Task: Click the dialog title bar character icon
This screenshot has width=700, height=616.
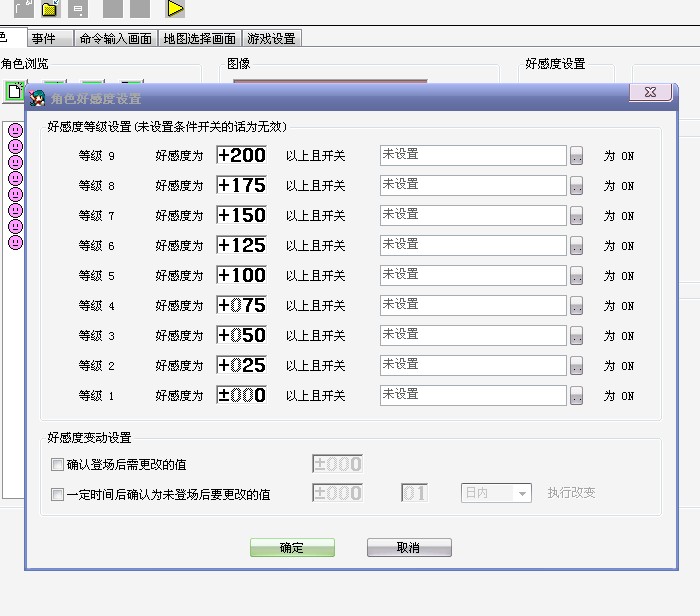Action: 38,98
